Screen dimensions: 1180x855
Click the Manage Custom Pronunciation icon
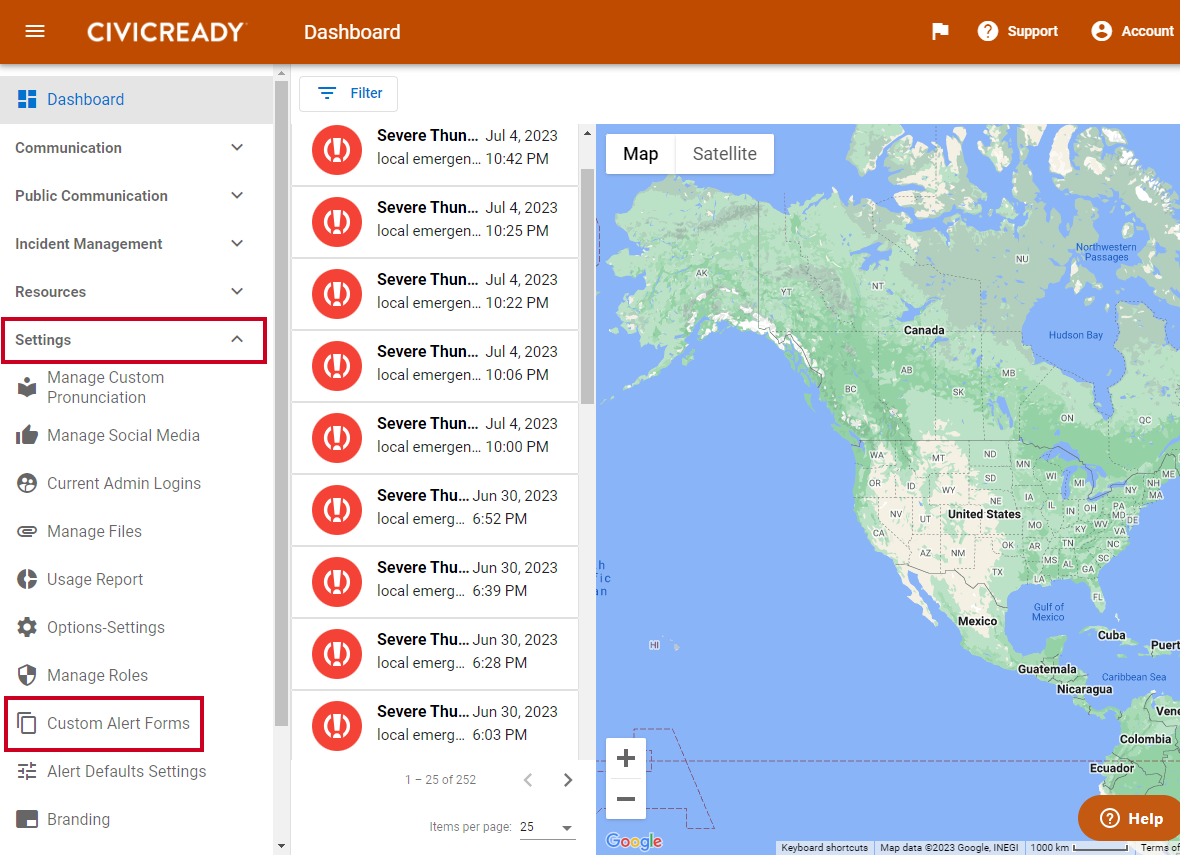27,388
